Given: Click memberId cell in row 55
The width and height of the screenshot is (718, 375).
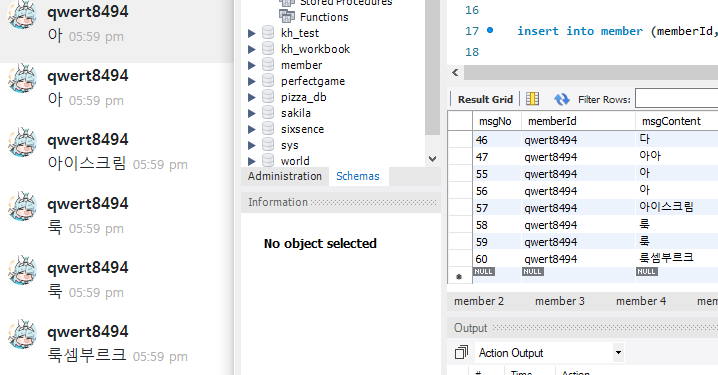Looking at the screenshot, I should (x=578, y=174).
